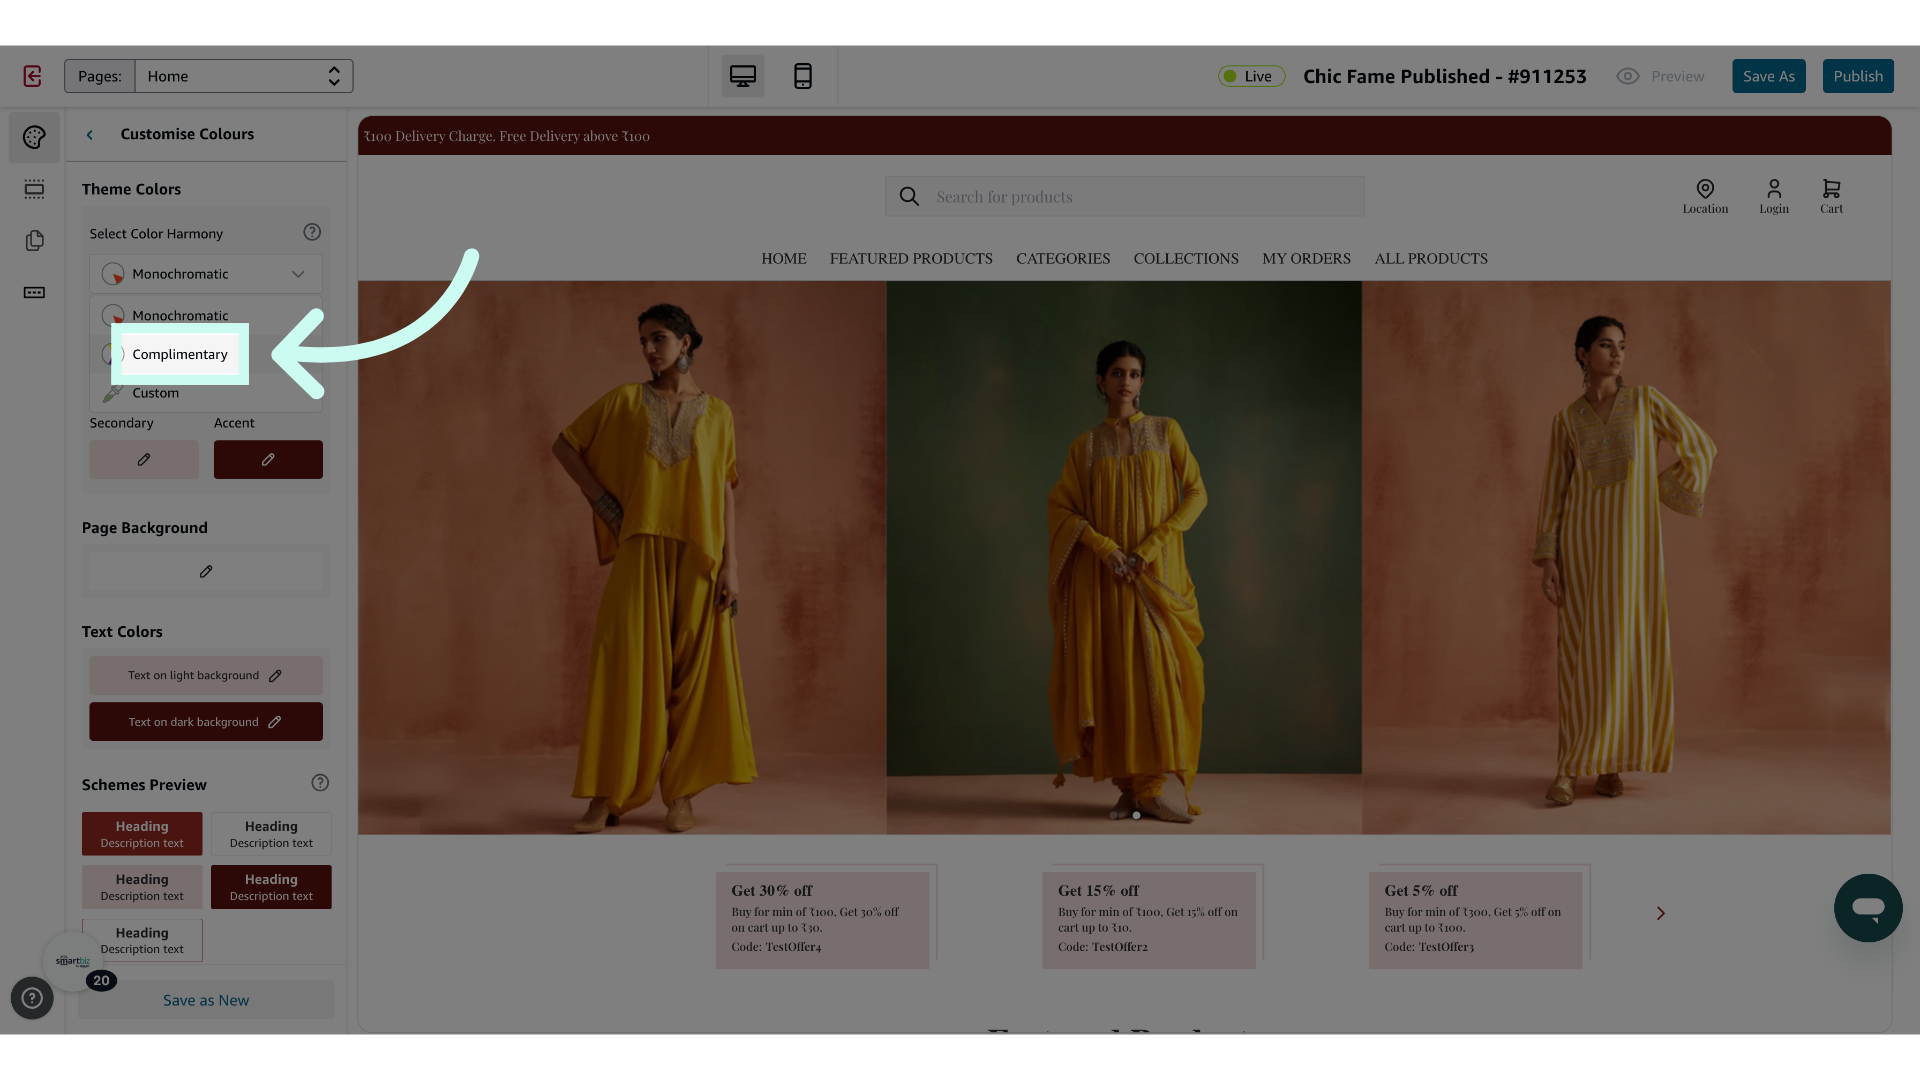Select the outlined Heading scheme preview
The height and width of the screenshot is (1080, 1920).
(142, 940)
